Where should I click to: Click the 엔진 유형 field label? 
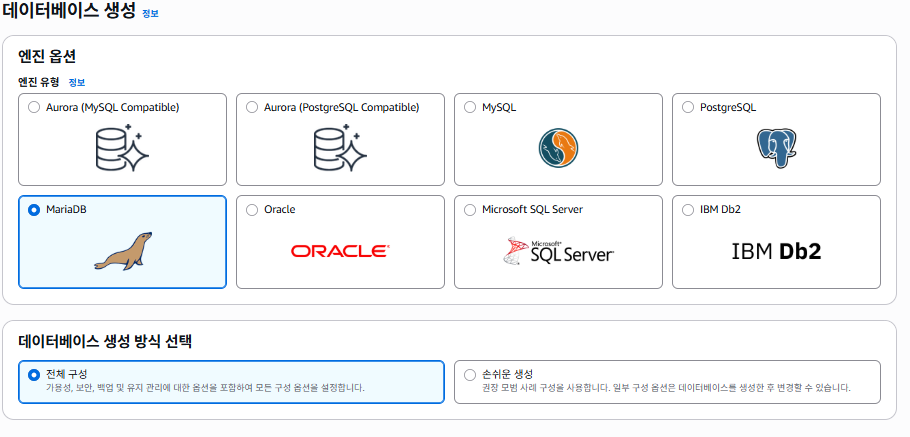39,82
